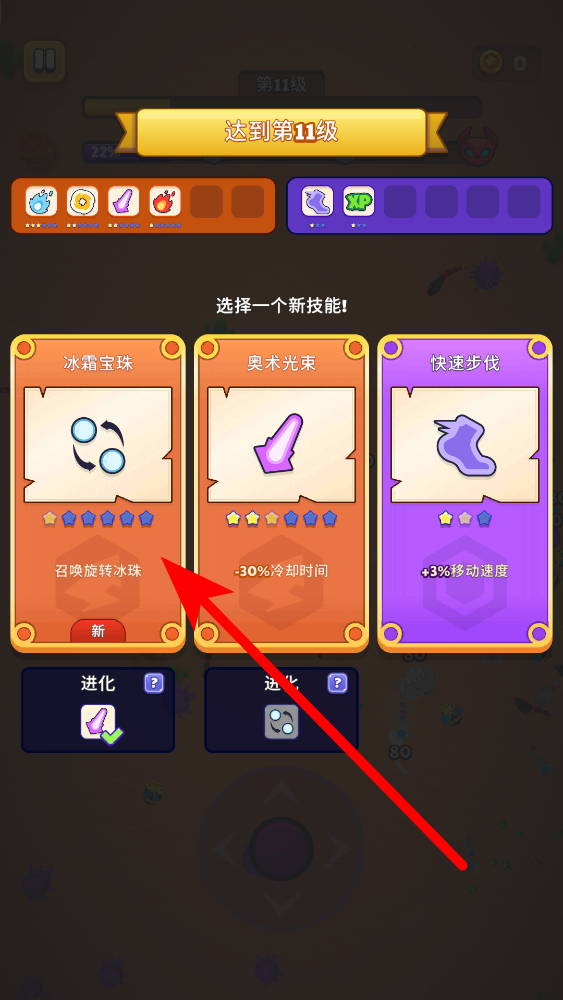Select the 冰霜宝珠 skill card
The image size is (563, 1000).
tap(98, 493)
